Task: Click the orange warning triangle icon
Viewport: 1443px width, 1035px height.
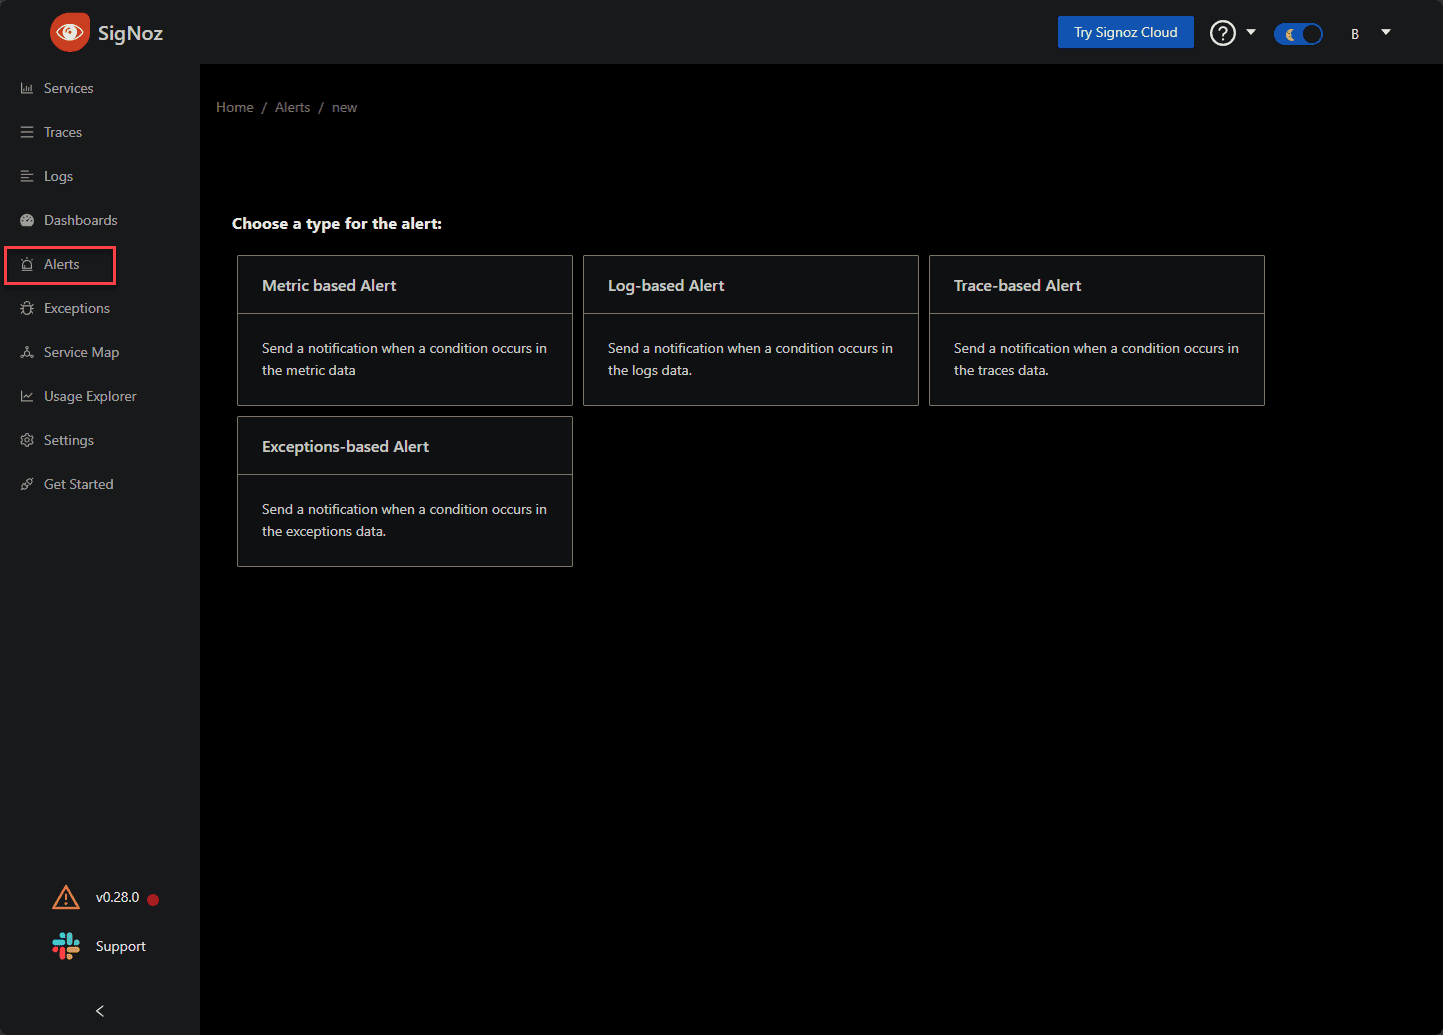Action: click(x=66, y=897)
